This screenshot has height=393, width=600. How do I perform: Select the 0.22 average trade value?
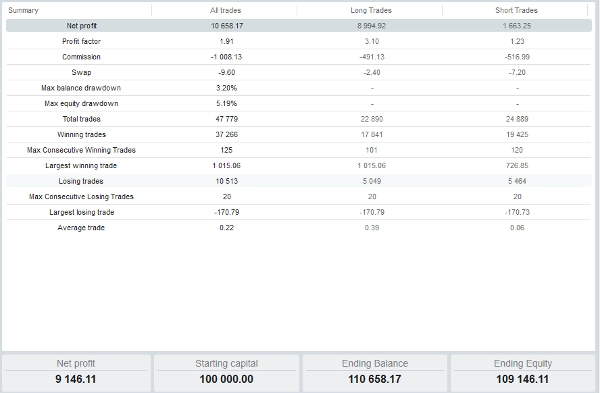coord(227,228)
